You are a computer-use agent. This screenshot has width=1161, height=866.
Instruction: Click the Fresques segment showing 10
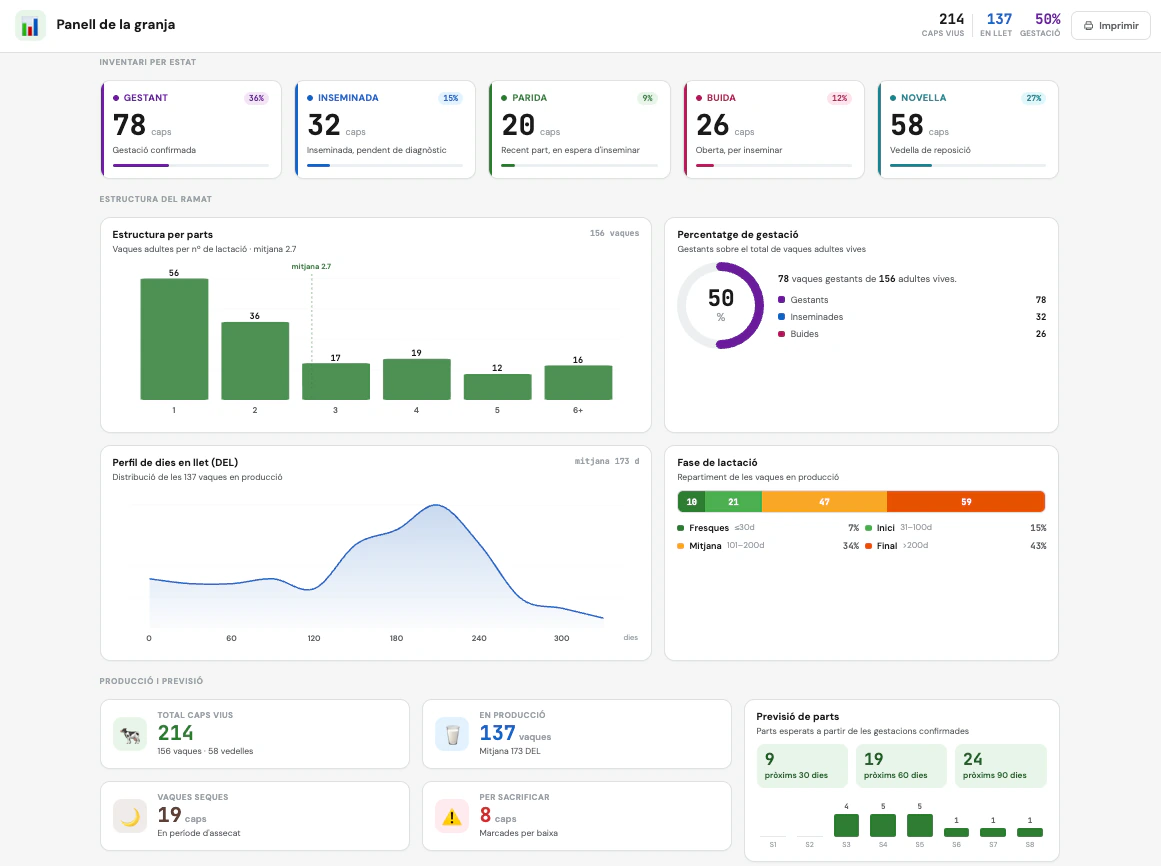point(691,502)
